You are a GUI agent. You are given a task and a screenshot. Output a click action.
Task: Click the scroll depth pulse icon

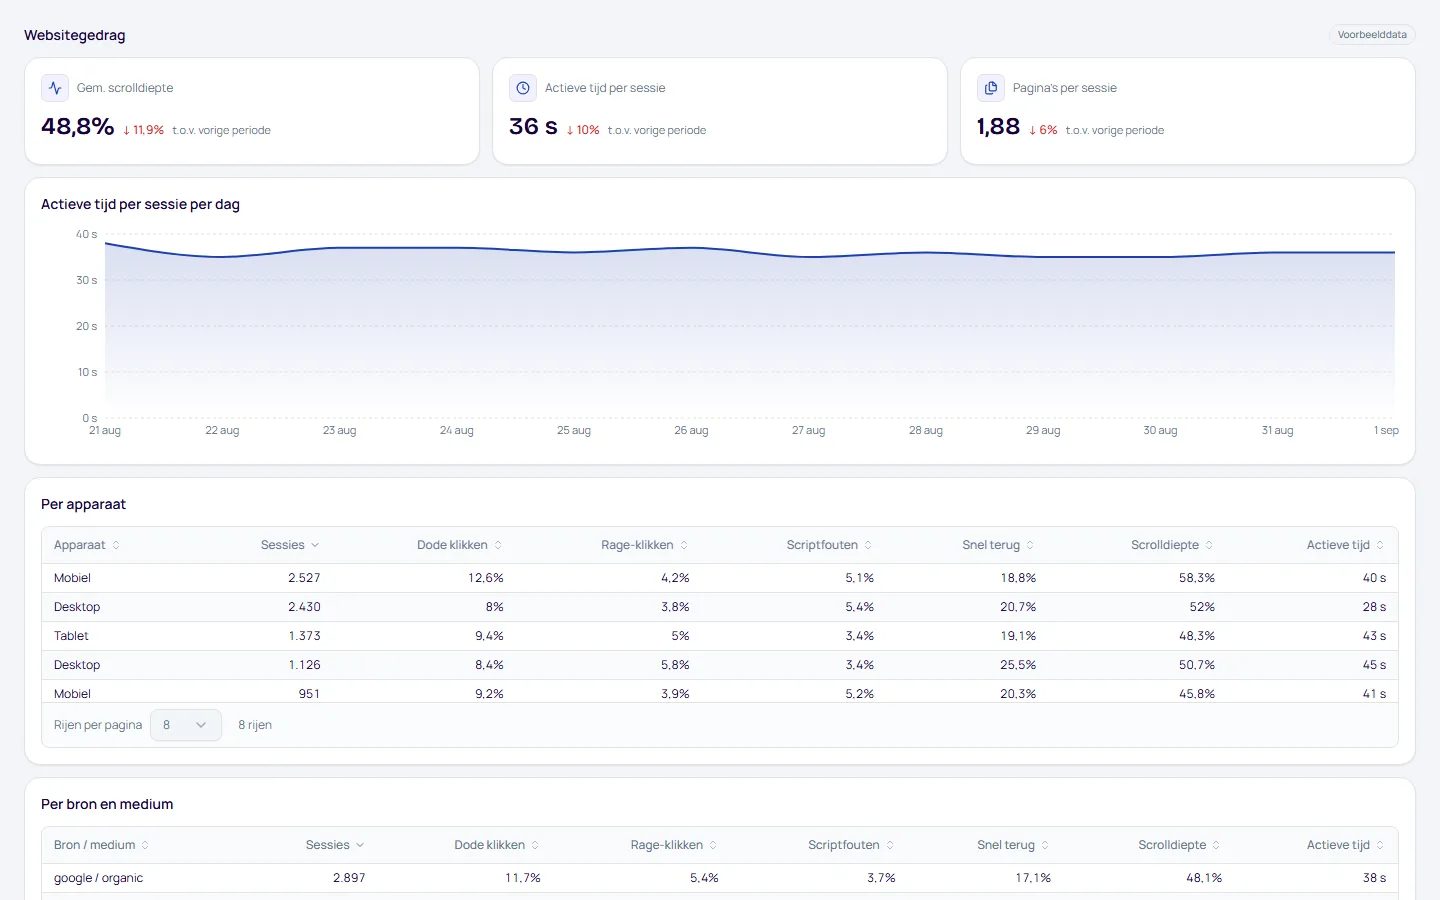click(55, 88)
